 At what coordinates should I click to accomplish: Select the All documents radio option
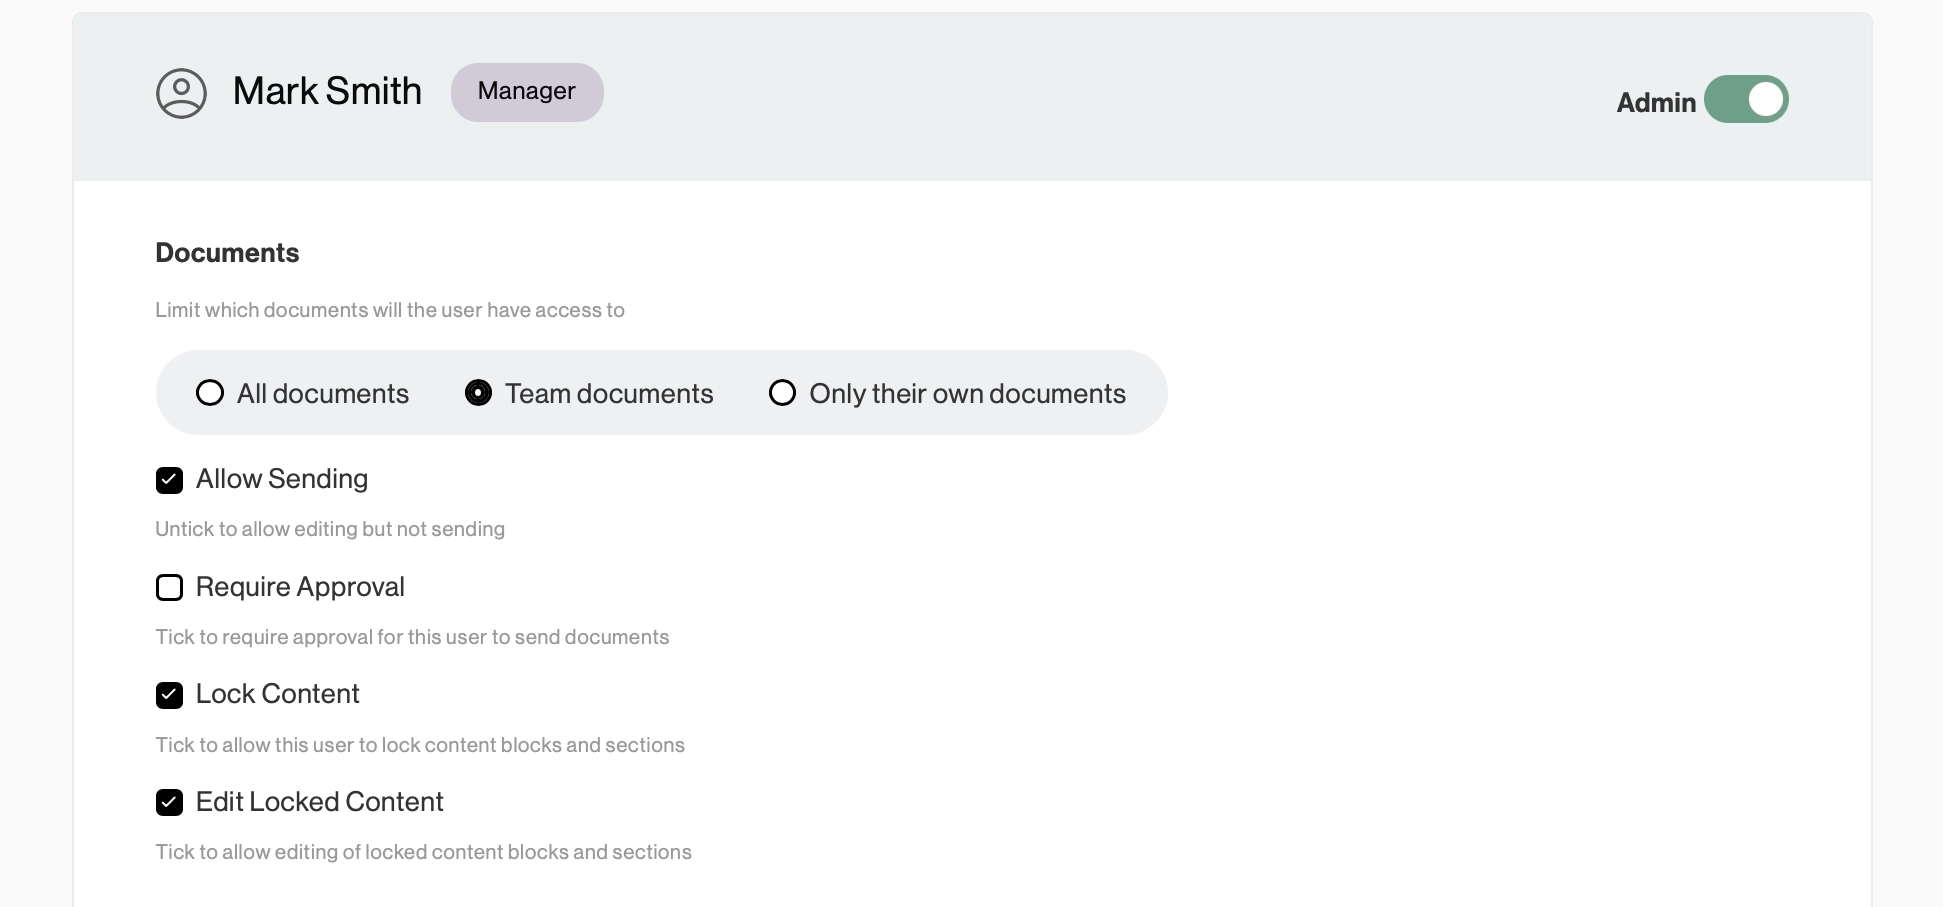pos(210,393)
